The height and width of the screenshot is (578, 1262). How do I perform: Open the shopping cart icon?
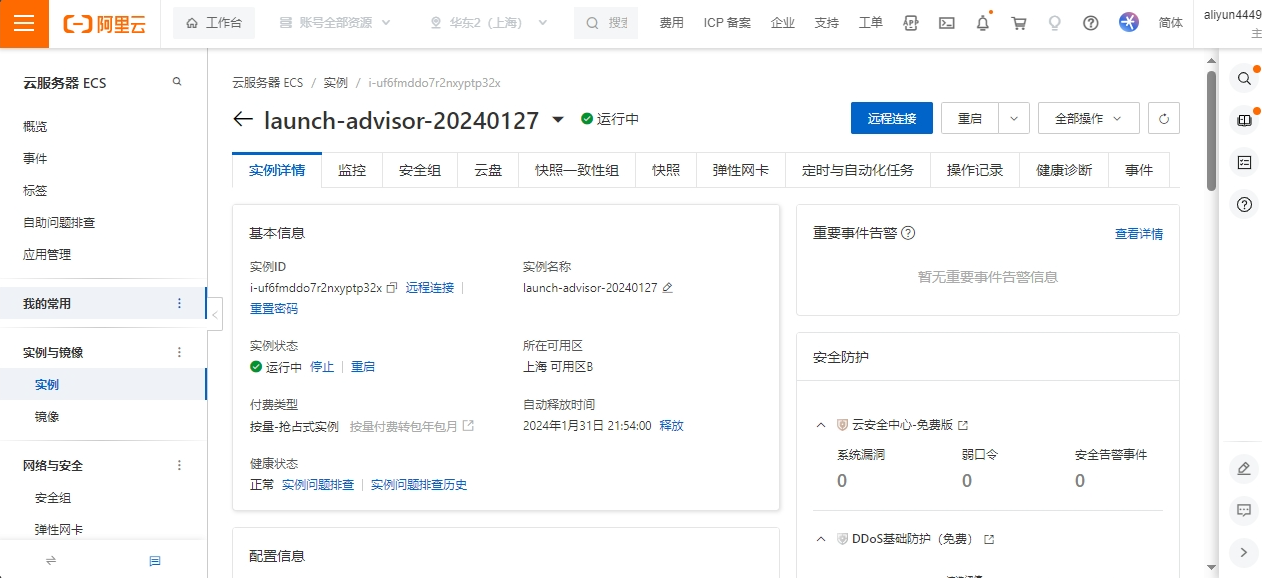(x=1019, y=23)
